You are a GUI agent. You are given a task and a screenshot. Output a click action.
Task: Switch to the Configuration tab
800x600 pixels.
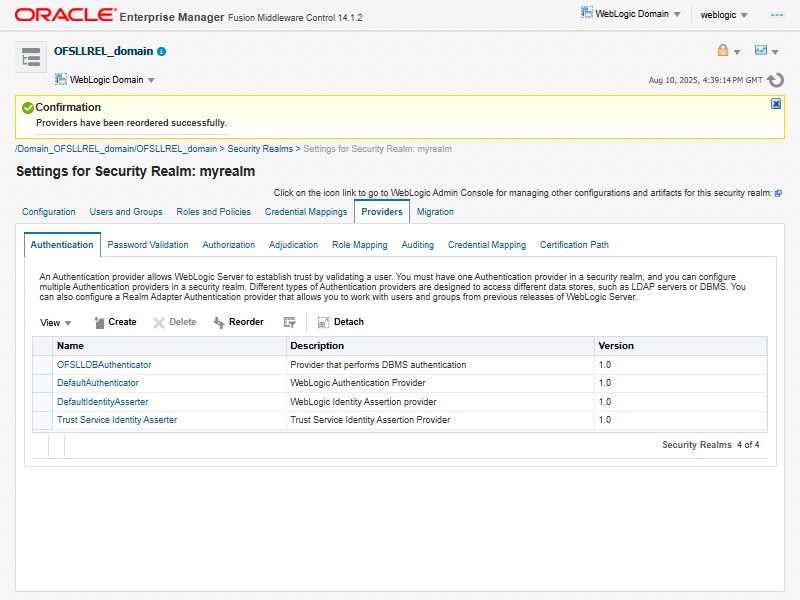48,212
